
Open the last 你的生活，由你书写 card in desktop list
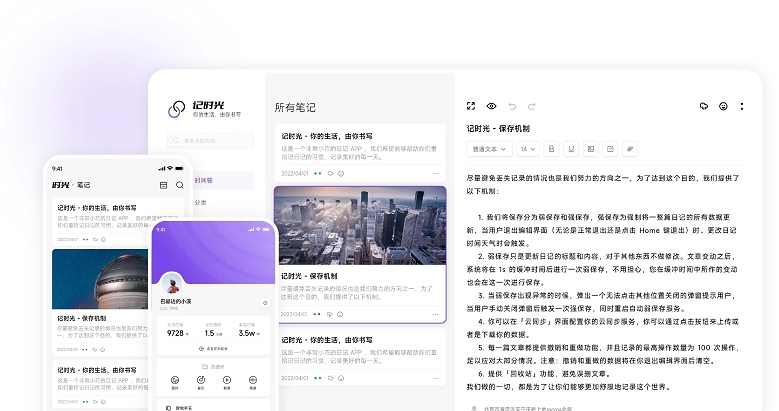tap(360, 355)
